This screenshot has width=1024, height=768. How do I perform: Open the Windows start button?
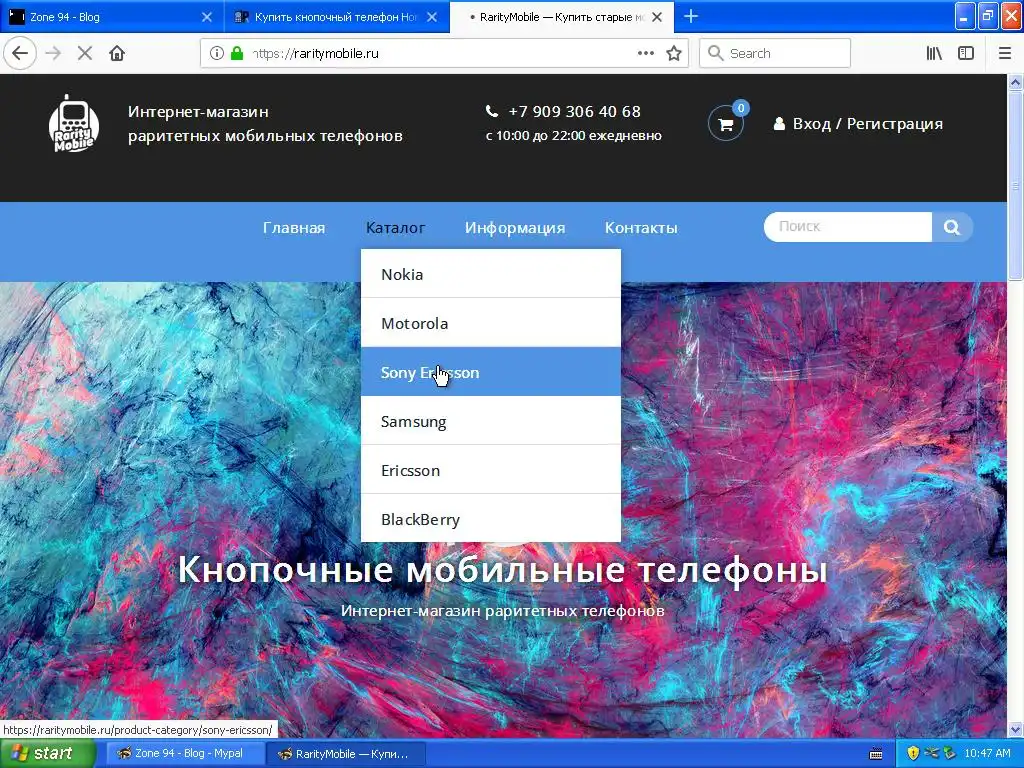click(x=48, y=754)
